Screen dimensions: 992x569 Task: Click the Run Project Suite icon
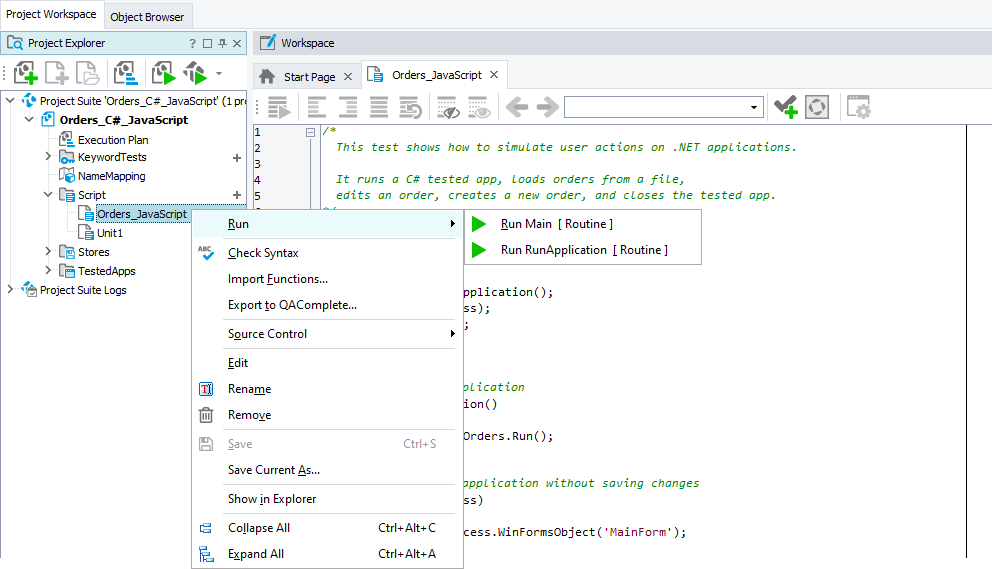[194, 73]
